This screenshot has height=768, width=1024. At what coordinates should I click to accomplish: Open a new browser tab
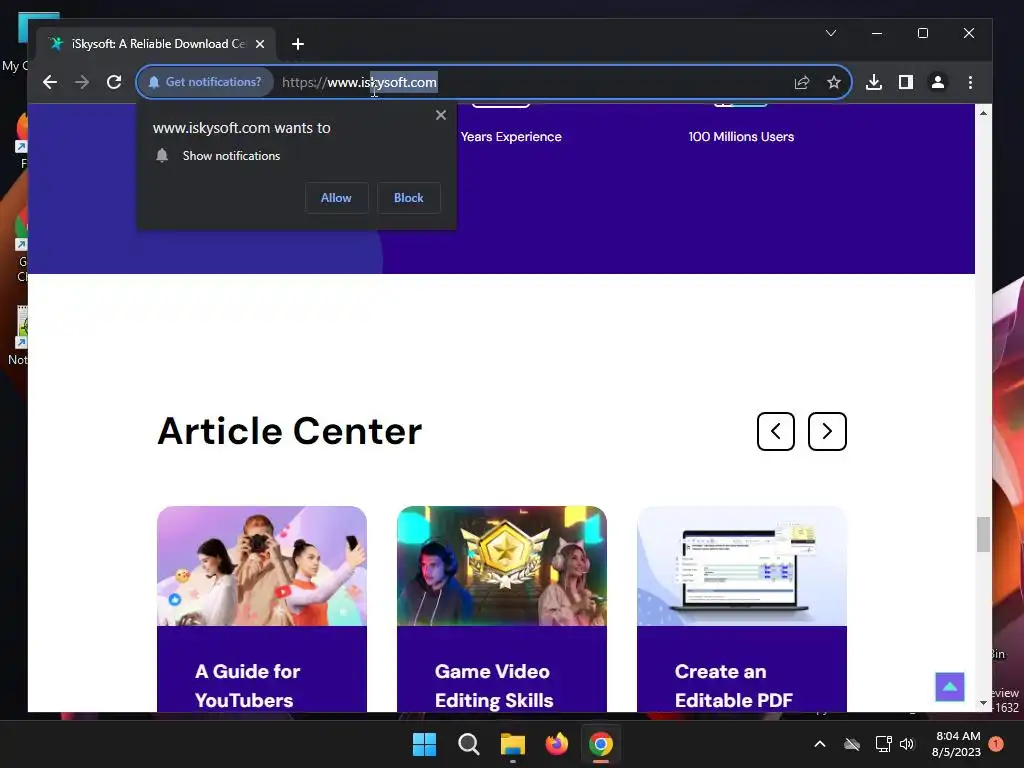click(x=298, y=44)
